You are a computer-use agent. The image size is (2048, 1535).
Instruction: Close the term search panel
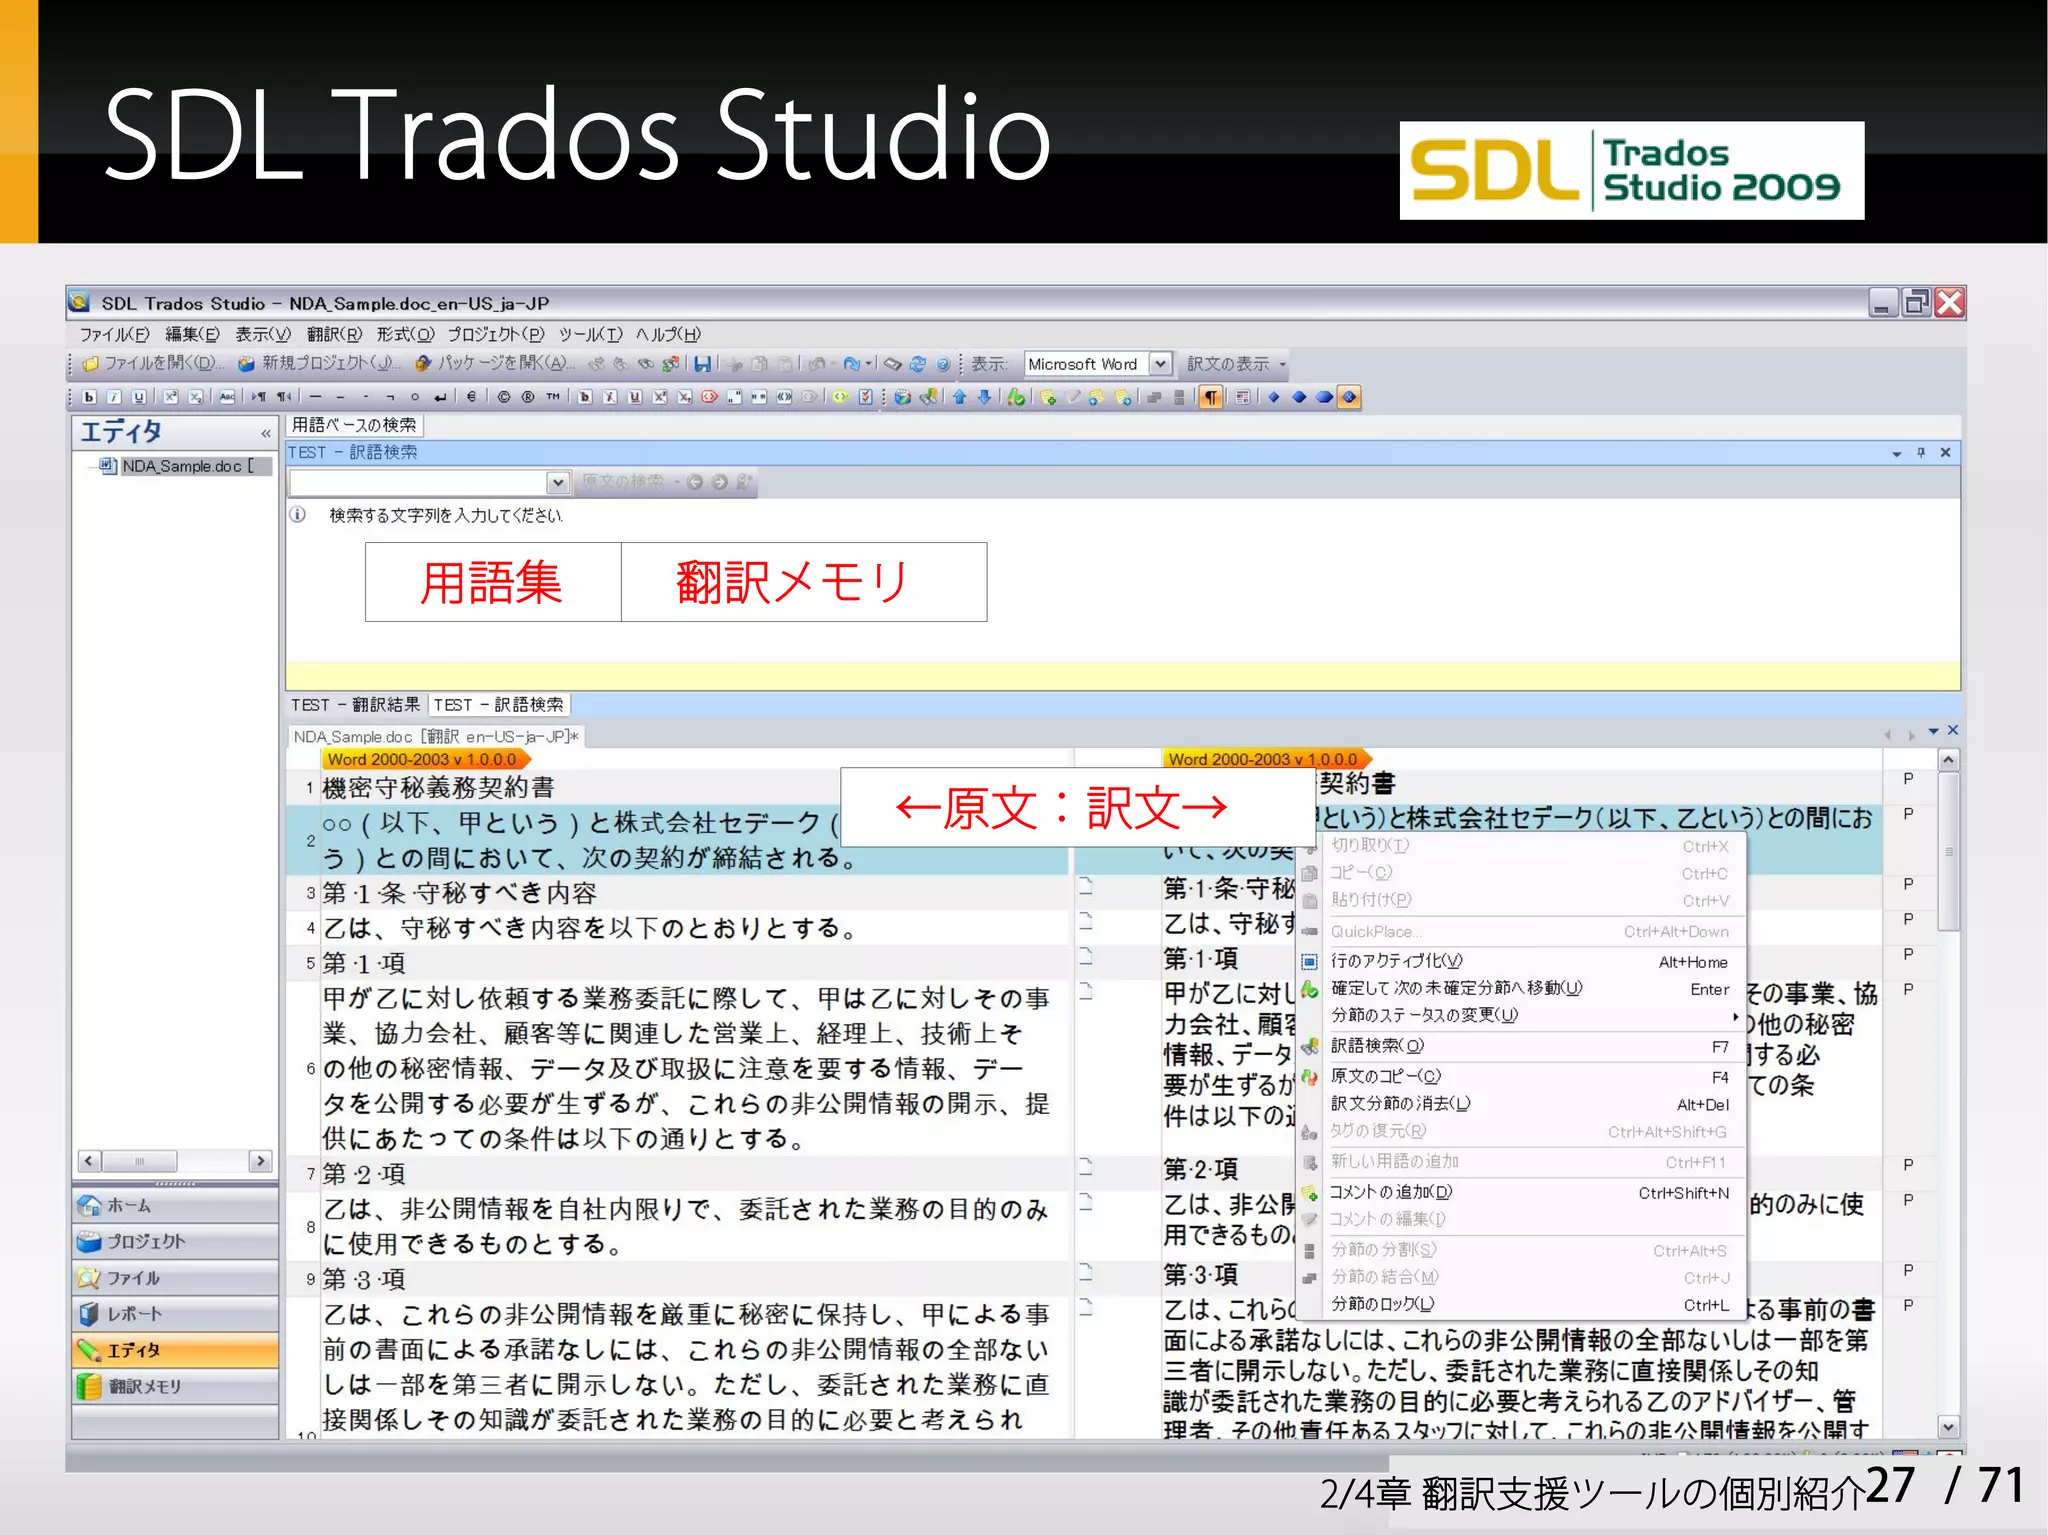pos(1945,453)
